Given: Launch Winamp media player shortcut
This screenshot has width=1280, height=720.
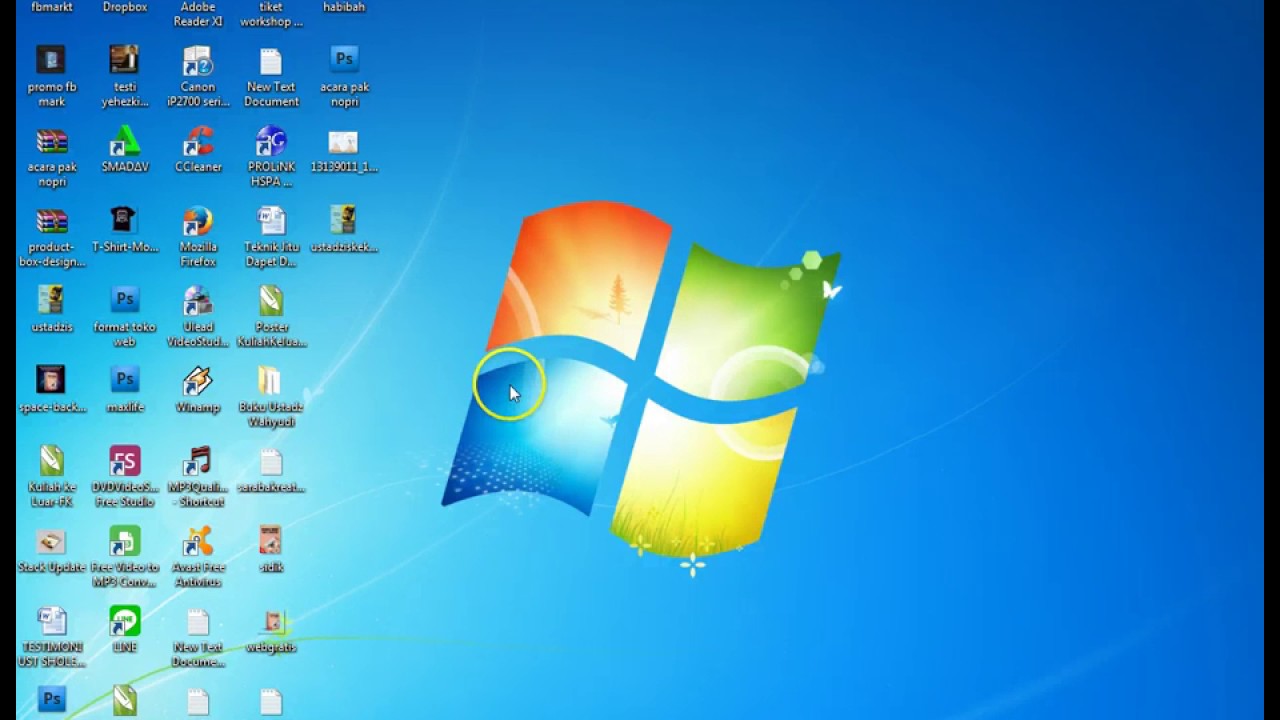Looking at the screenshot, I should pyautogui.click(x=198, y=380).
